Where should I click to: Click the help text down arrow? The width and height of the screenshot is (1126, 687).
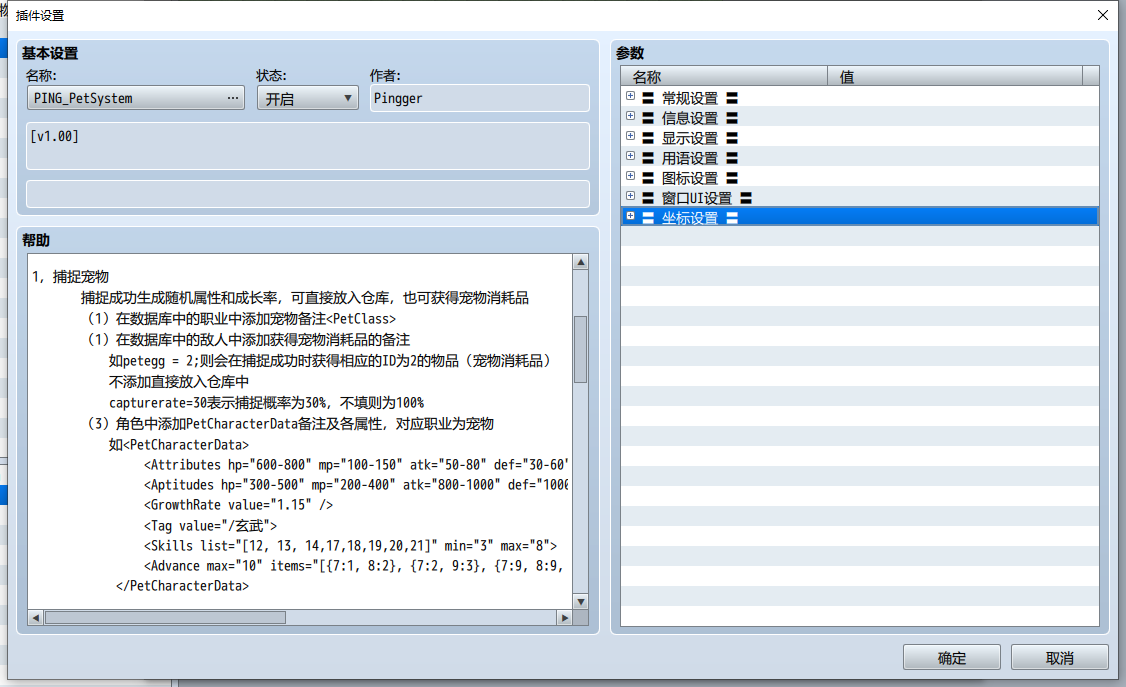[x=581, y=602]
